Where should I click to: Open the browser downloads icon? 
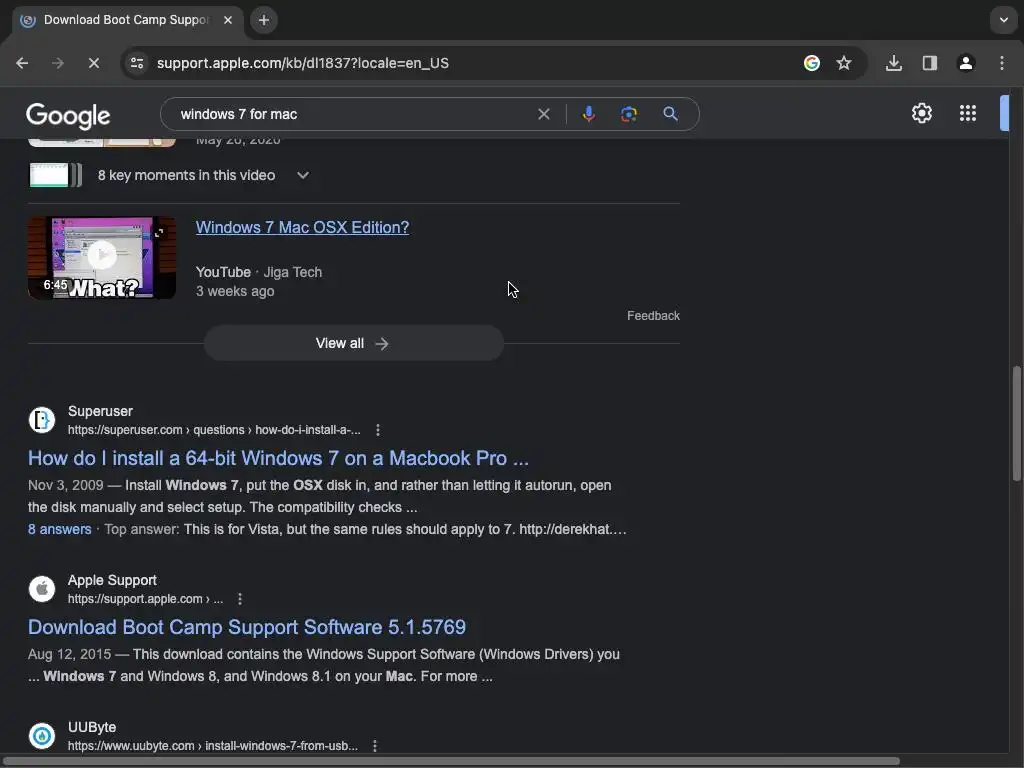[x=894, y=63]
